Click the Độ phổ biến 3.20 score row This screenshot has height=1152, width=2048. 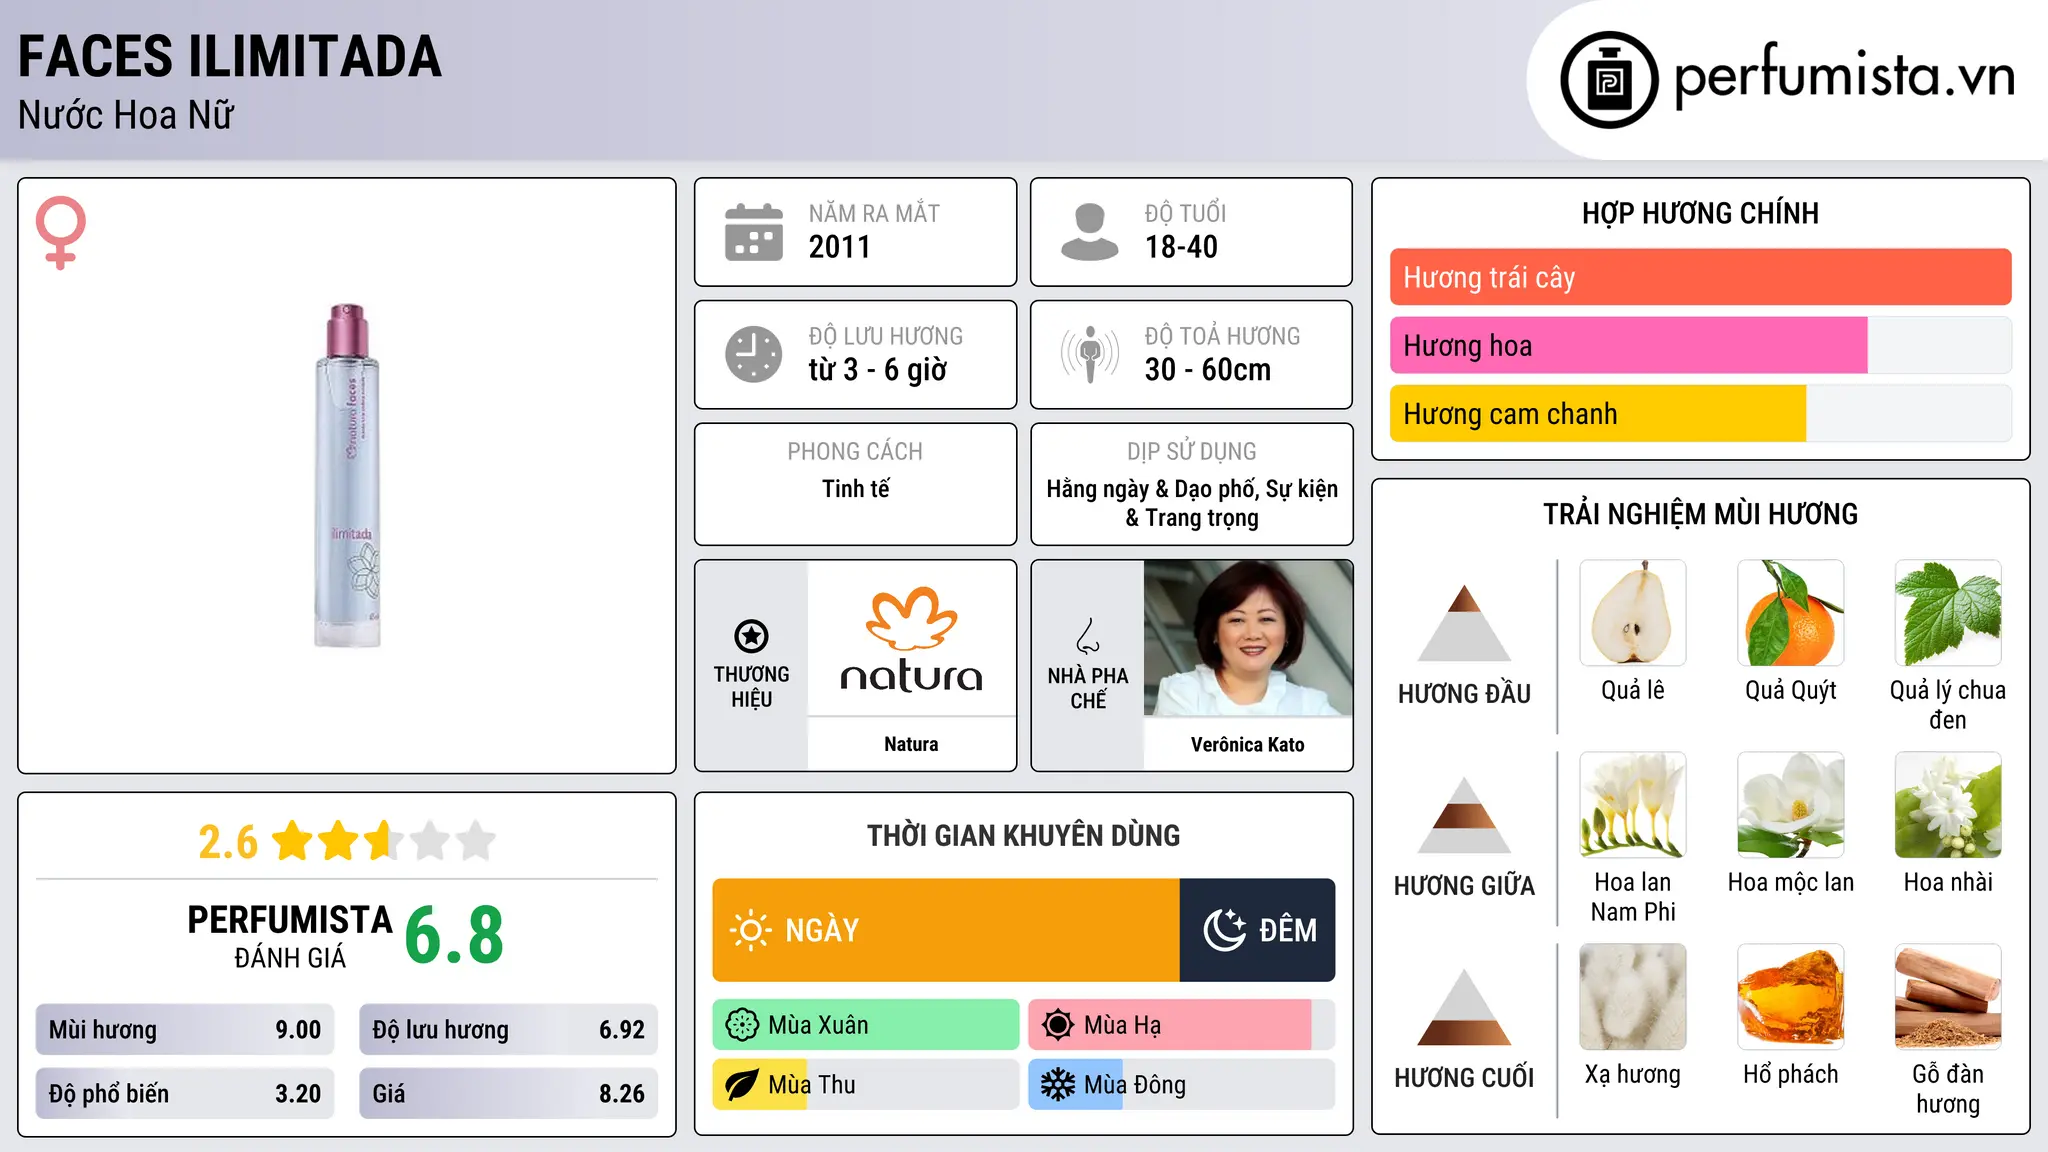point(185,1094)
